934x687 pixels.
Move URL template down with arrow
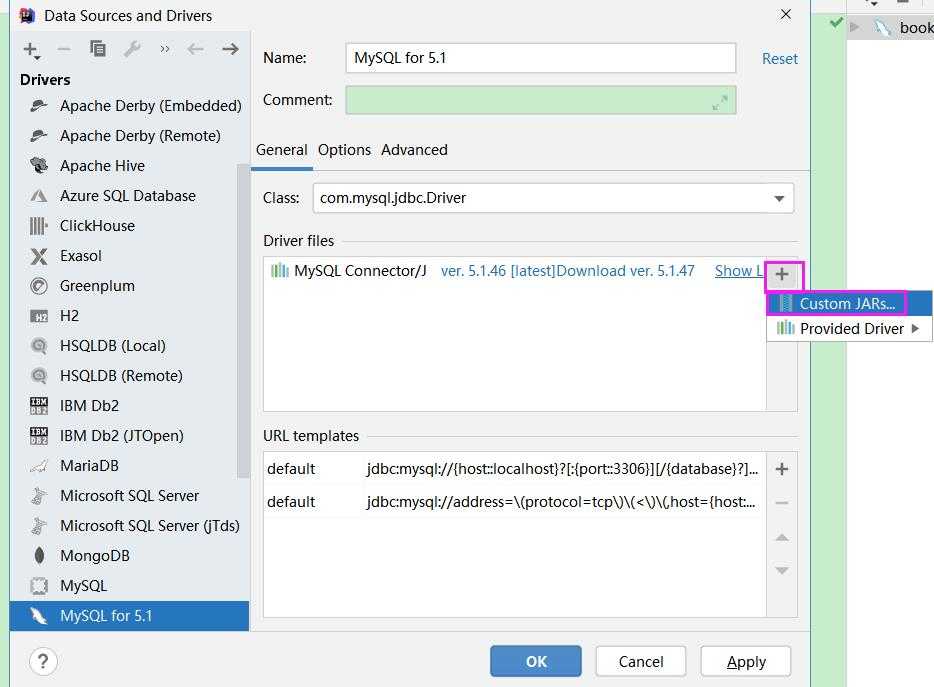coord(782,570)
